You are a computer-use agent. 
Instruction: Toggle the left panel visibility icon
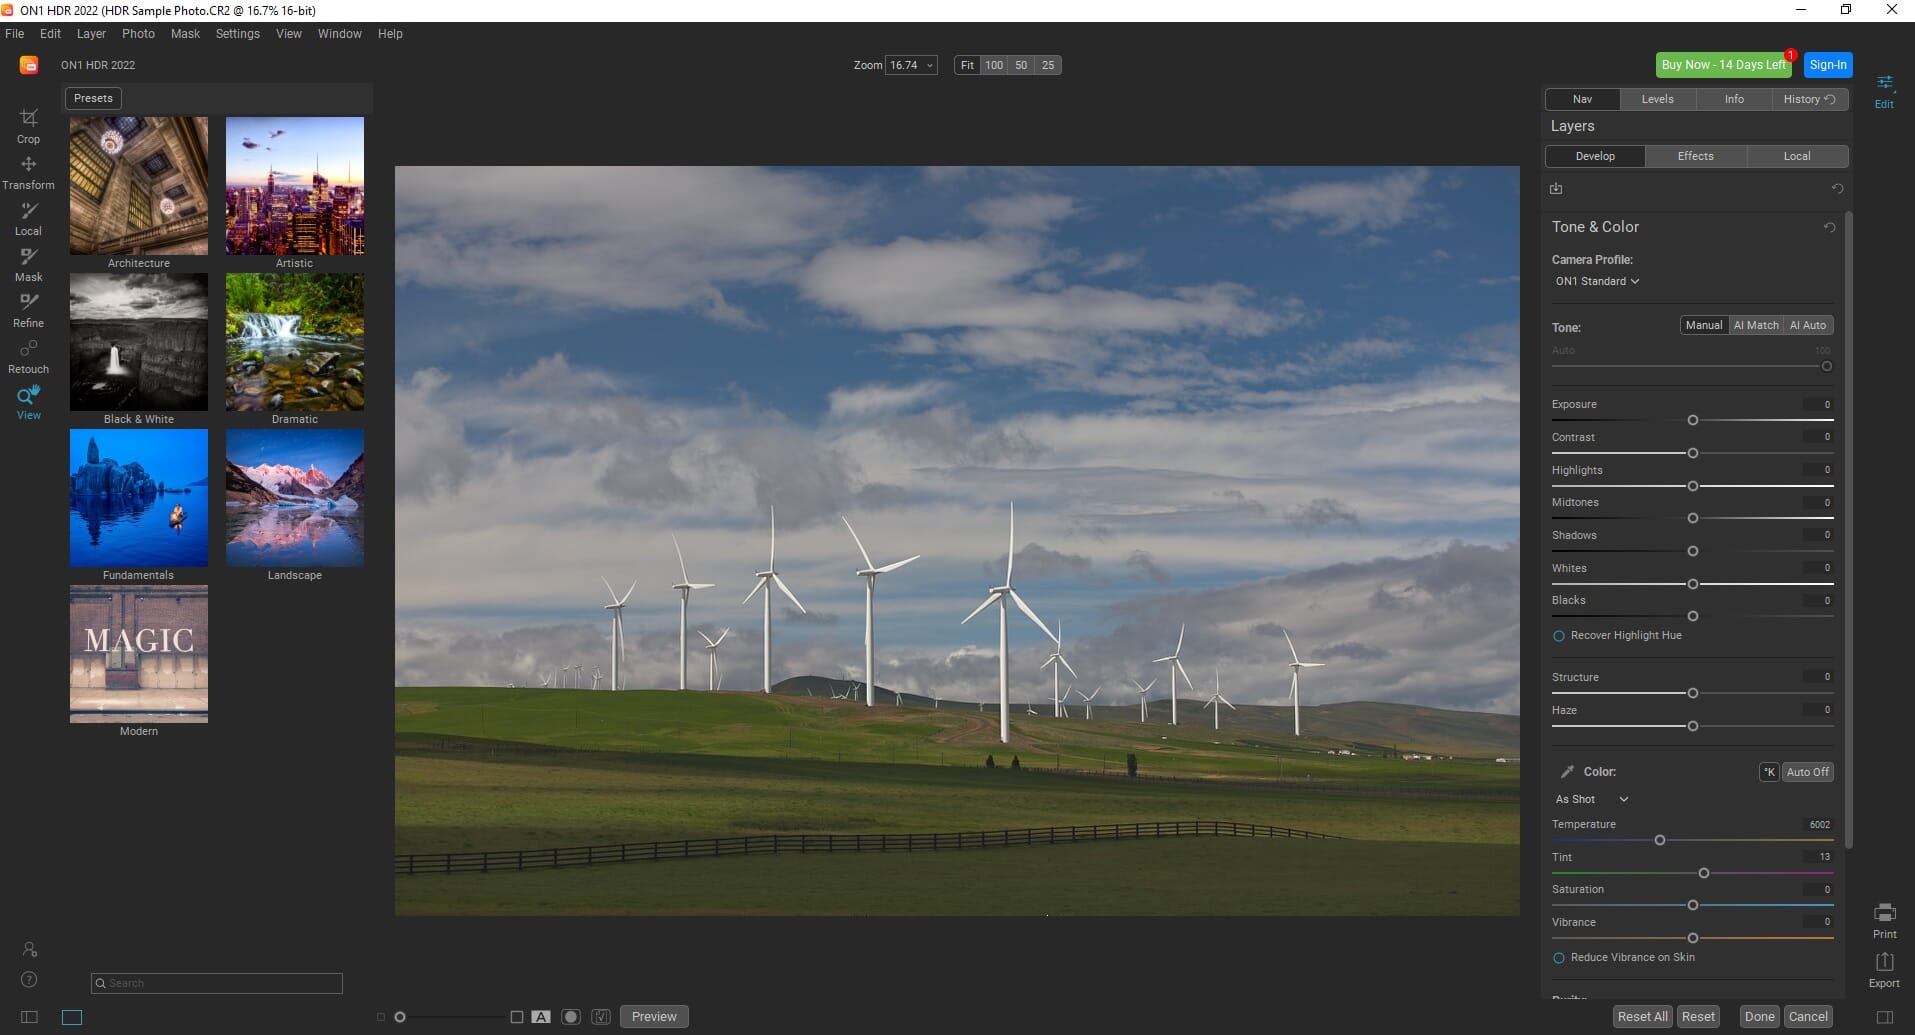pos(29,1017)
